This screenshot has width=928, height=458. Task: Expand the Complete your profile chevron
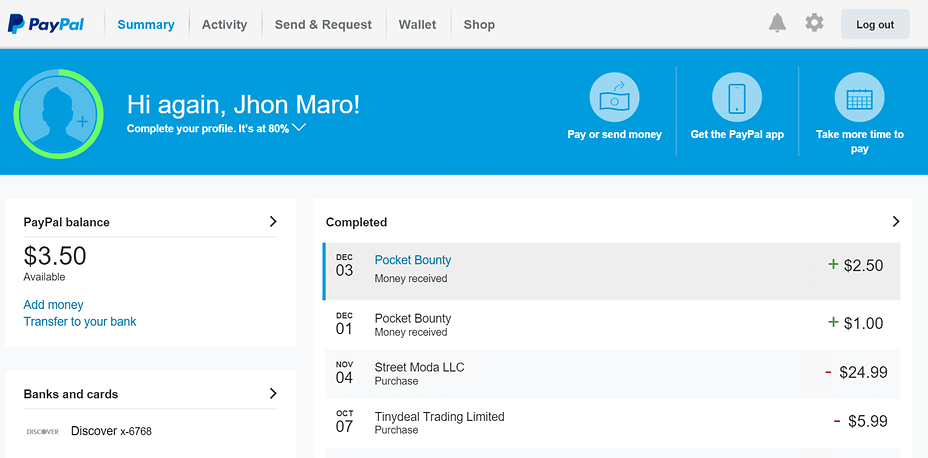299,127
